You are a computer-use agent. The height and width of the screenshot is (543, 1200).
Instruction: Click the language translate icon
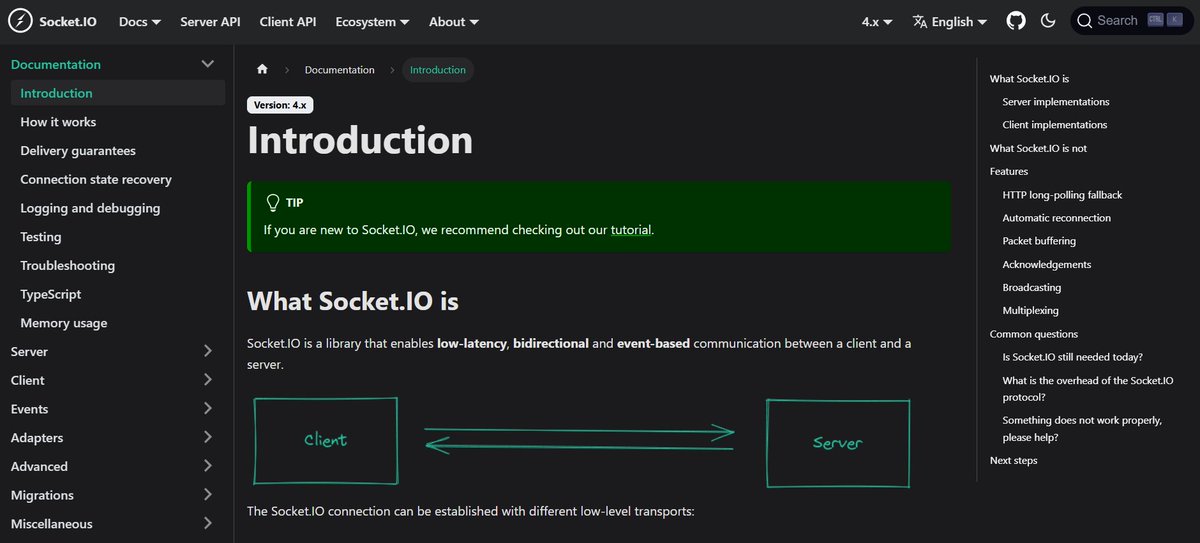920,22
